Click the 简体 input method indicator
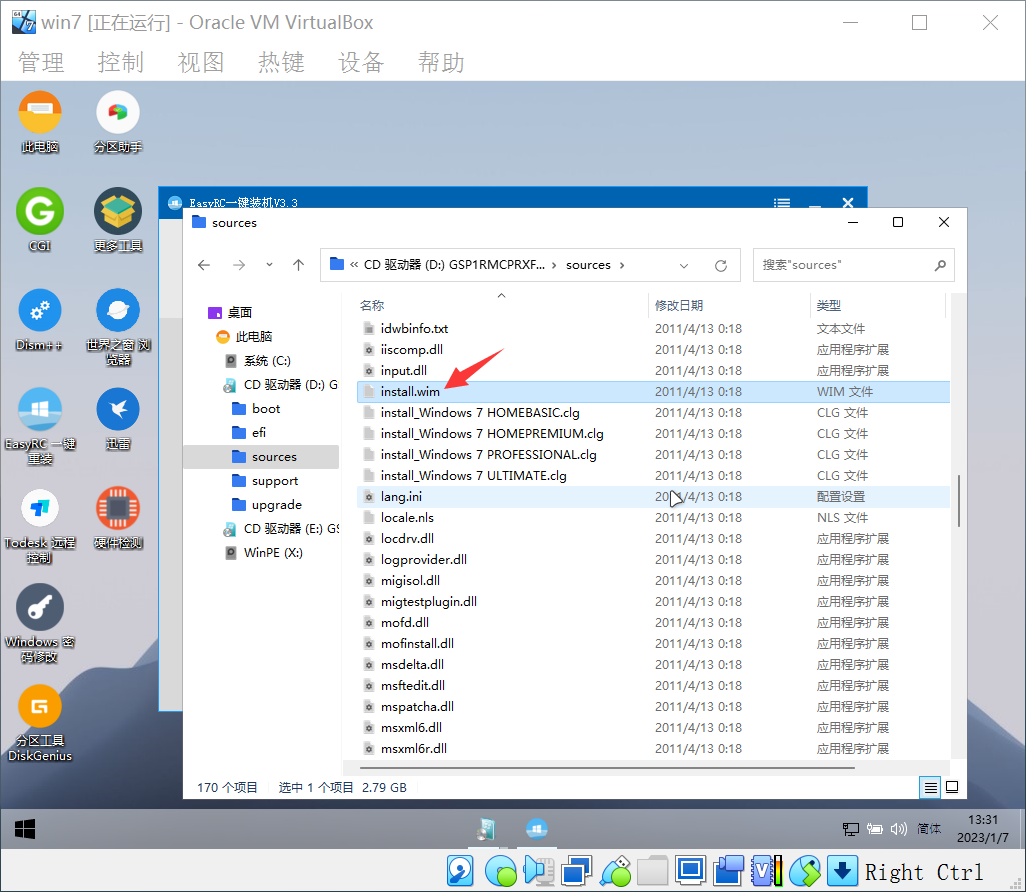The width and height of the screenshot is (1026, 892). 929,829
